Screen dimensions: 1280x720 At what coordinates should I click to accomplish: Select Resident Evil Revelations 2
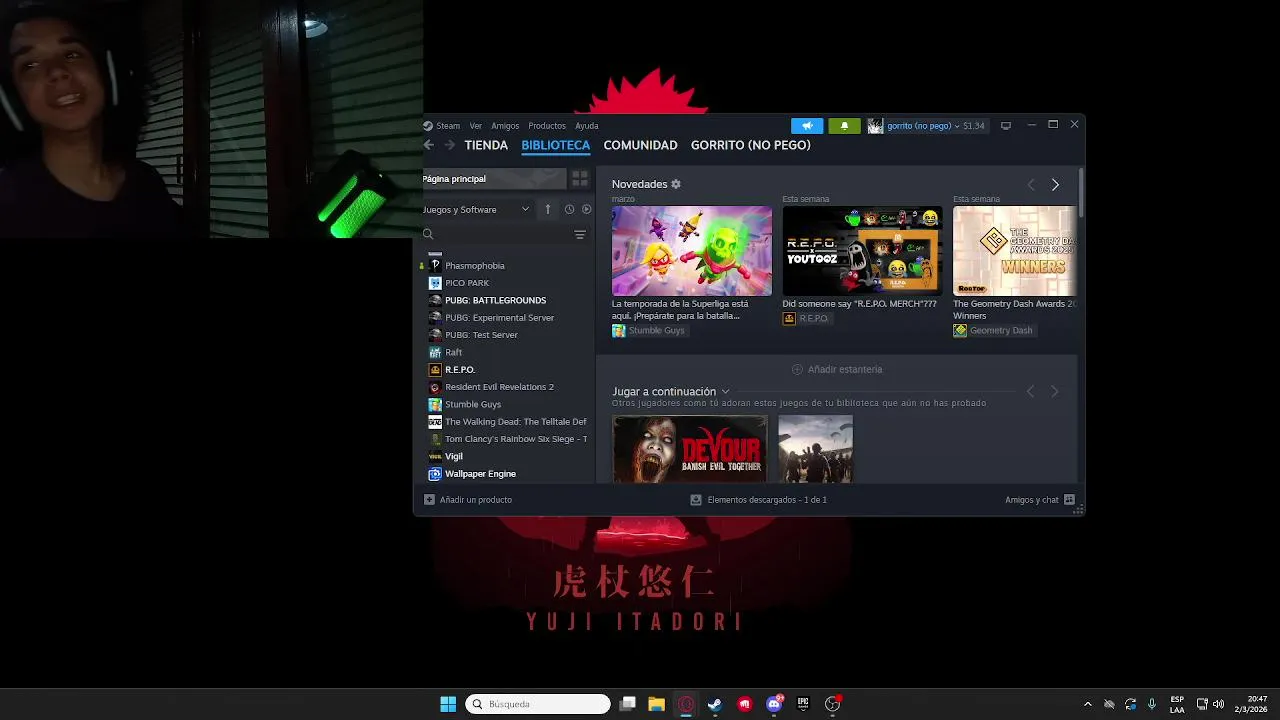coord(499,387)
